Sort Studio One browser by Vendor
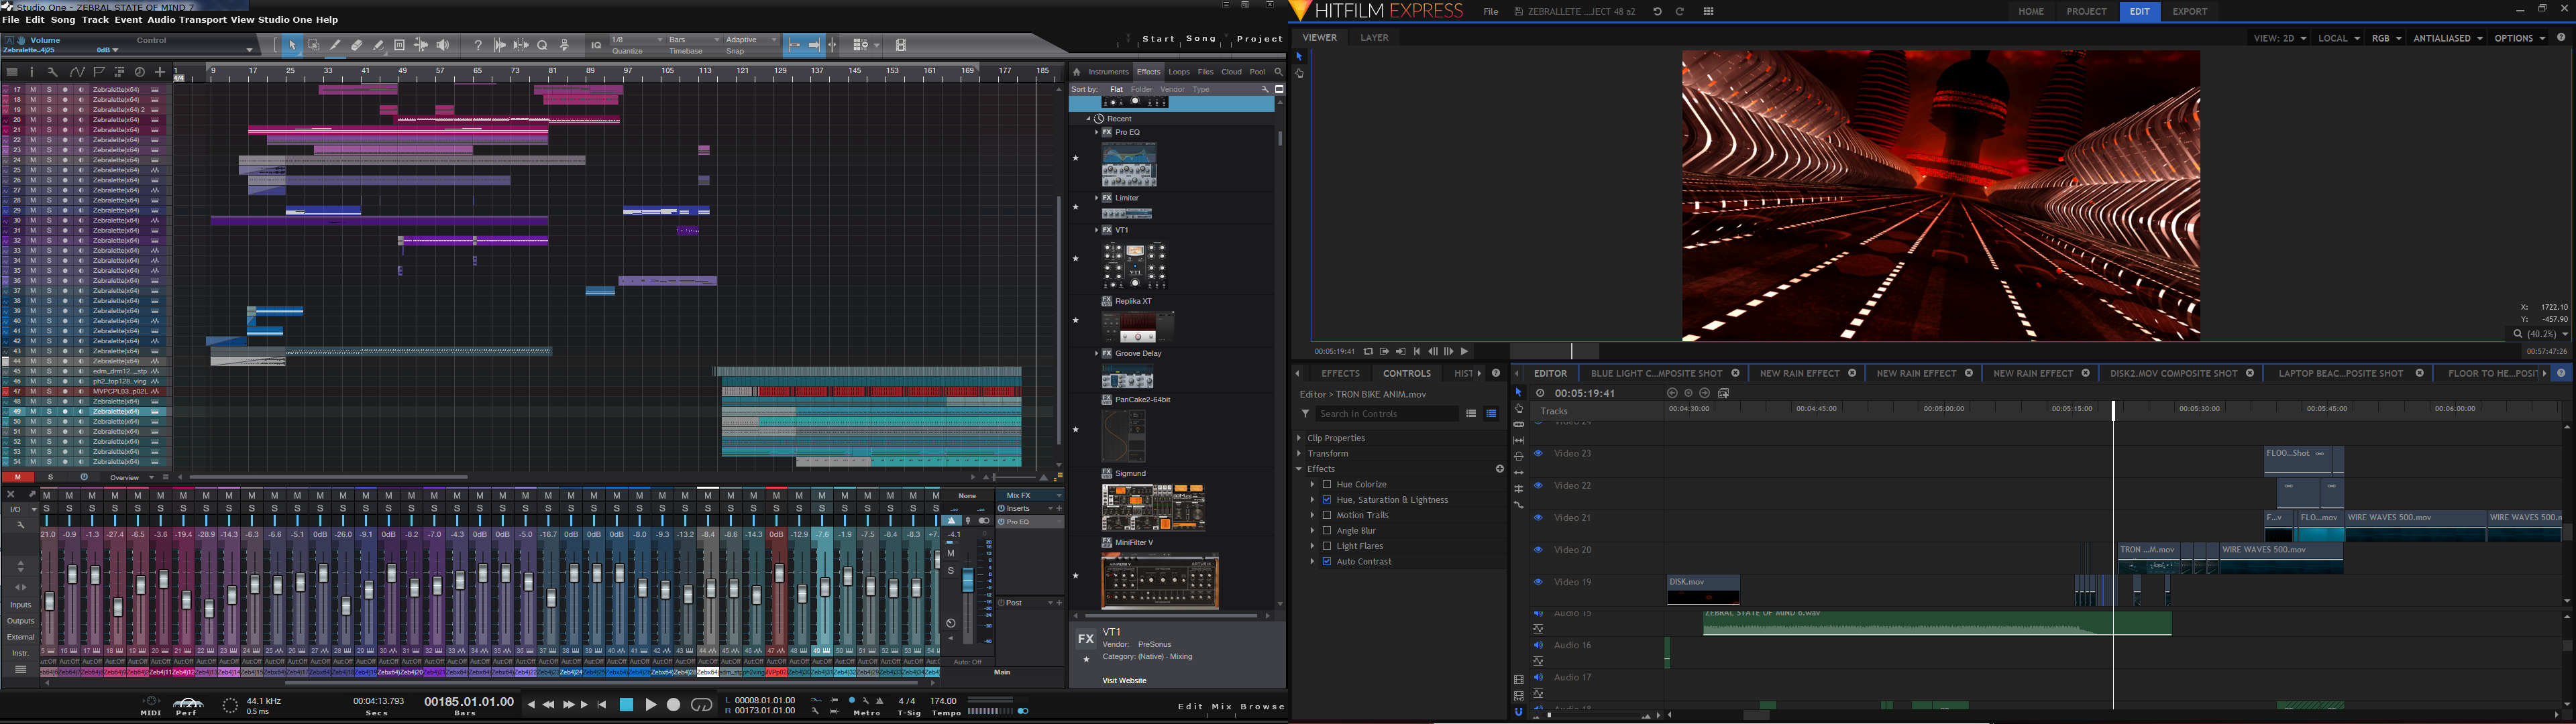This screenshot has width=2576, height=724. [x=1172, y=89]
